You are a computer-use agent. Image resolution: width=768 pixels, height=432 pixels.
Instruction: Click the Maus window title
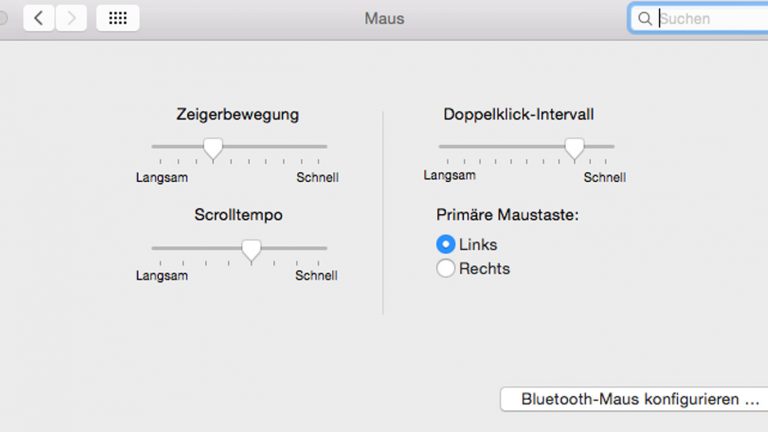point(384,18)
